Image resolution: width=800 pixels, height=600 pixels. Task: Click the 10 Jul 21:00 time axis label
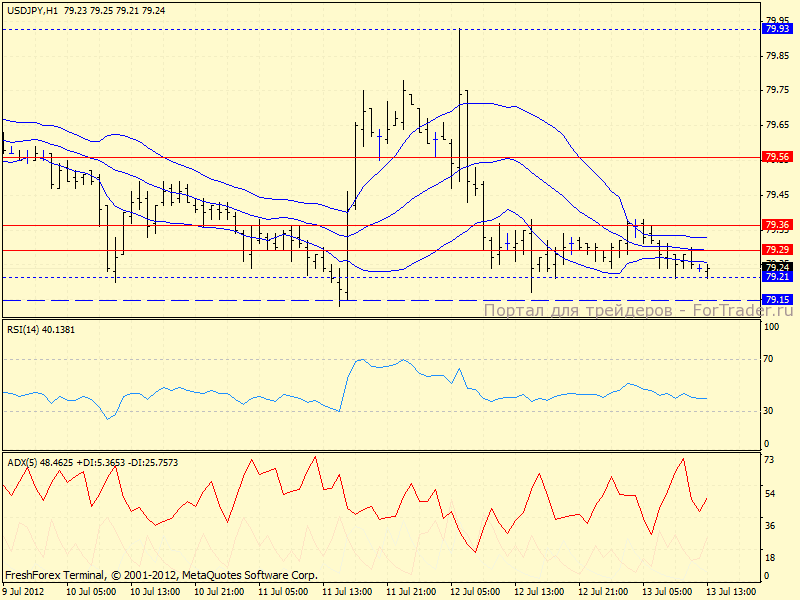[x=219, y=592]
